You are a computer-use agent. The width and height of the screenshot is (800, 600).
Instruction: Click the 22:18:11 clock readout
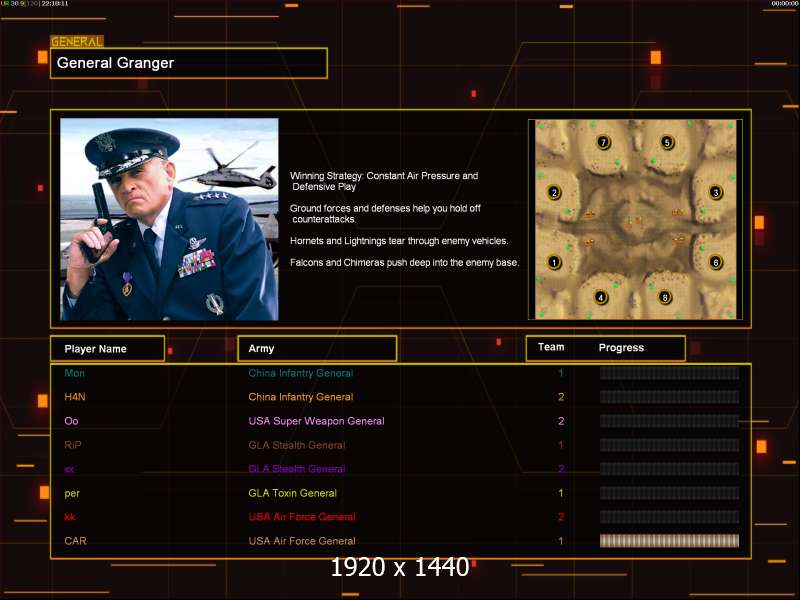point(55,3)
